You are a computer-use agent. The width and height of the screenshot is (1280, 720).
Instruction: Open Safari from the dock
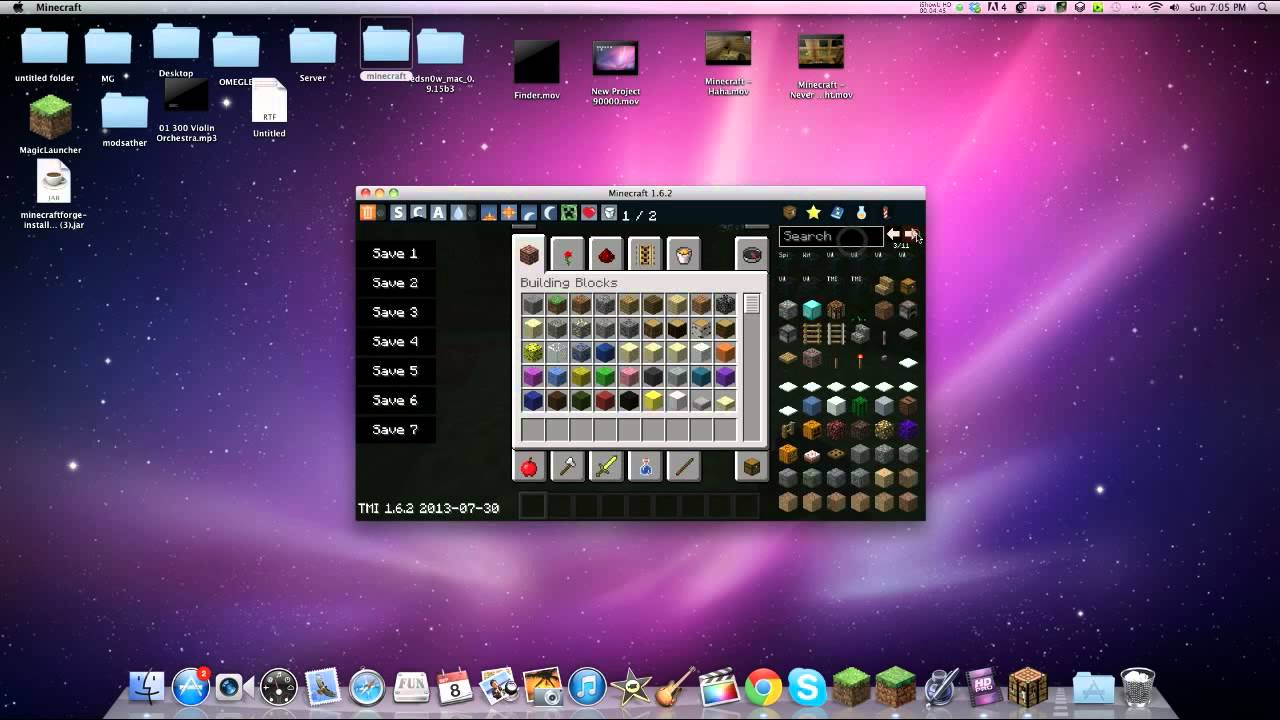coord(367,686)
